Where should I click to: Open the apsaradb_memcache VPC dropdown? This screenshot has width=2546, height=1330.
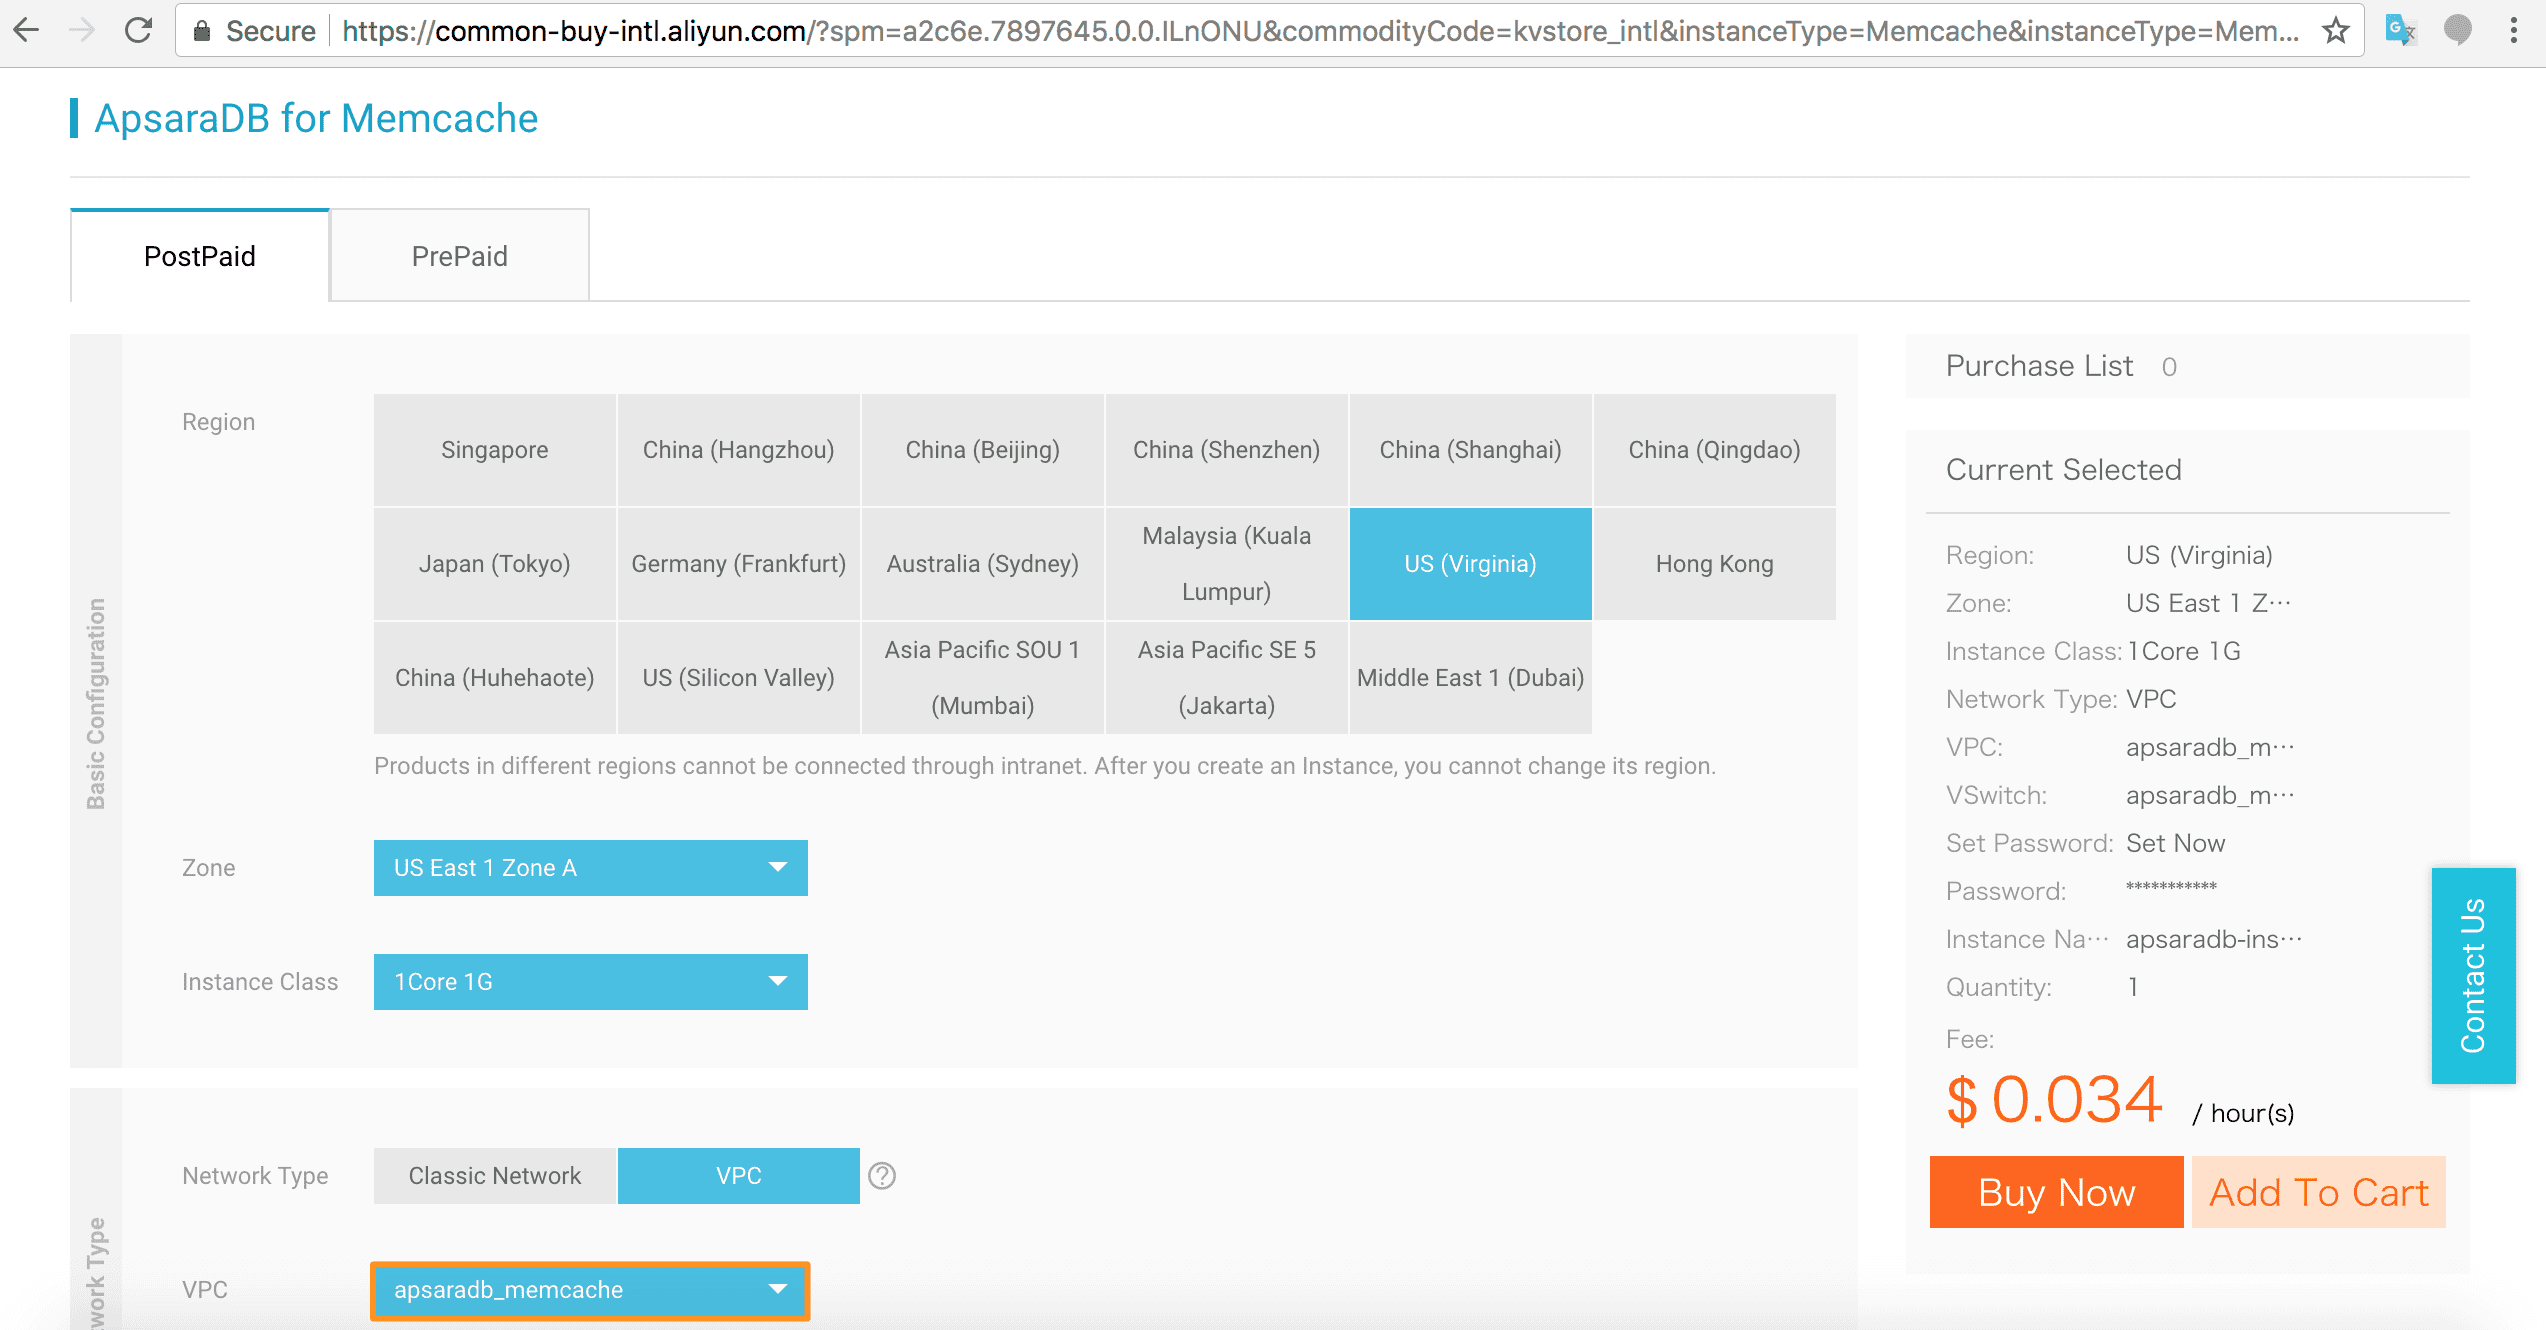point(590,1290)
